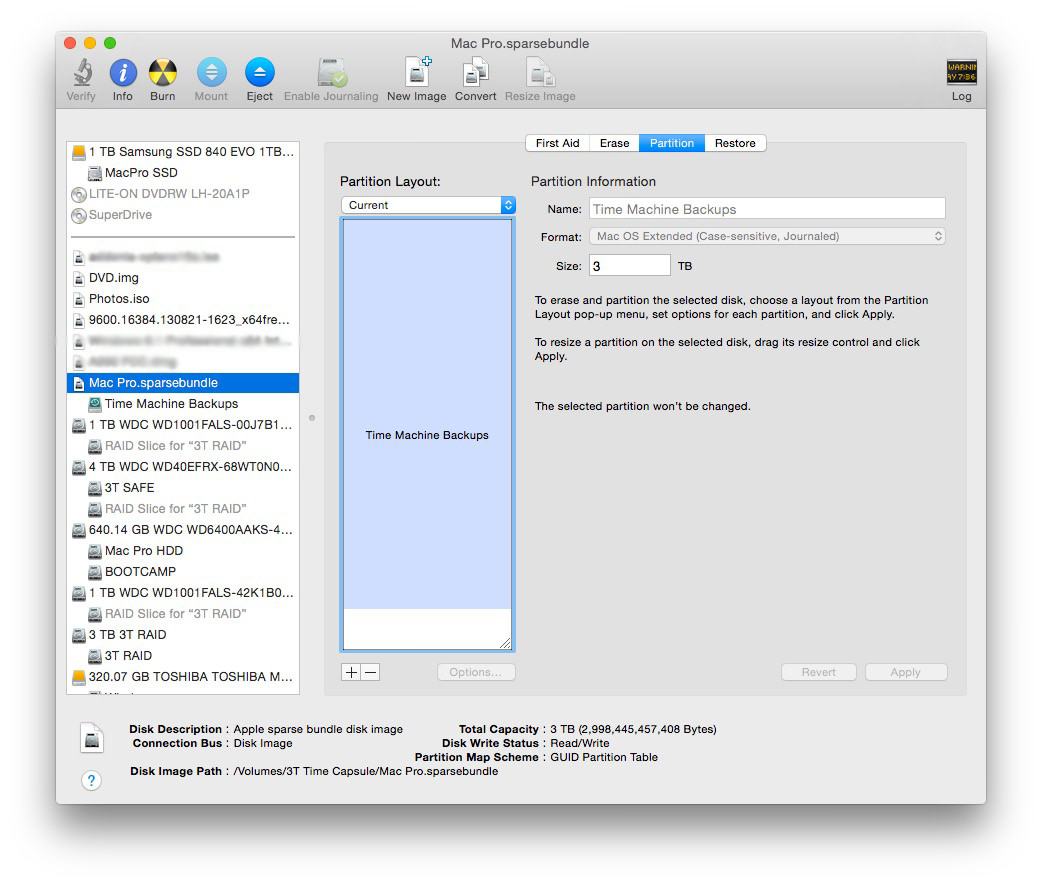Image resolution: width=1042 pixels, height=884 pixels.
Task: Click the Size field showing 3
Action: pyautogui.click(x=630, y=266)
